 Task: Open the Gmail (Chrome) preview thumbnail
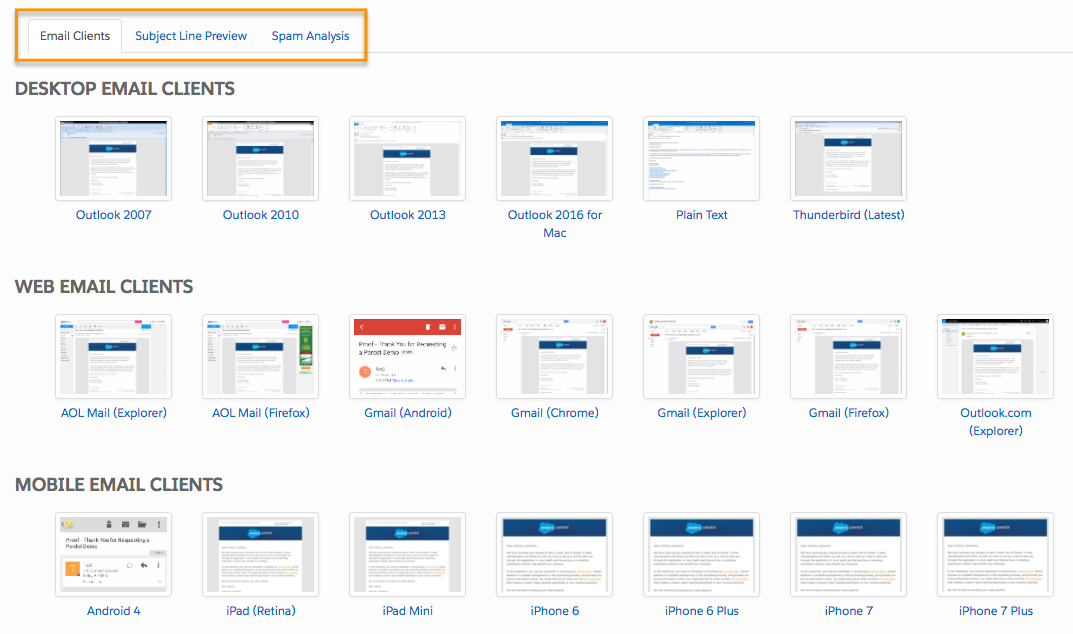point(554,357)
